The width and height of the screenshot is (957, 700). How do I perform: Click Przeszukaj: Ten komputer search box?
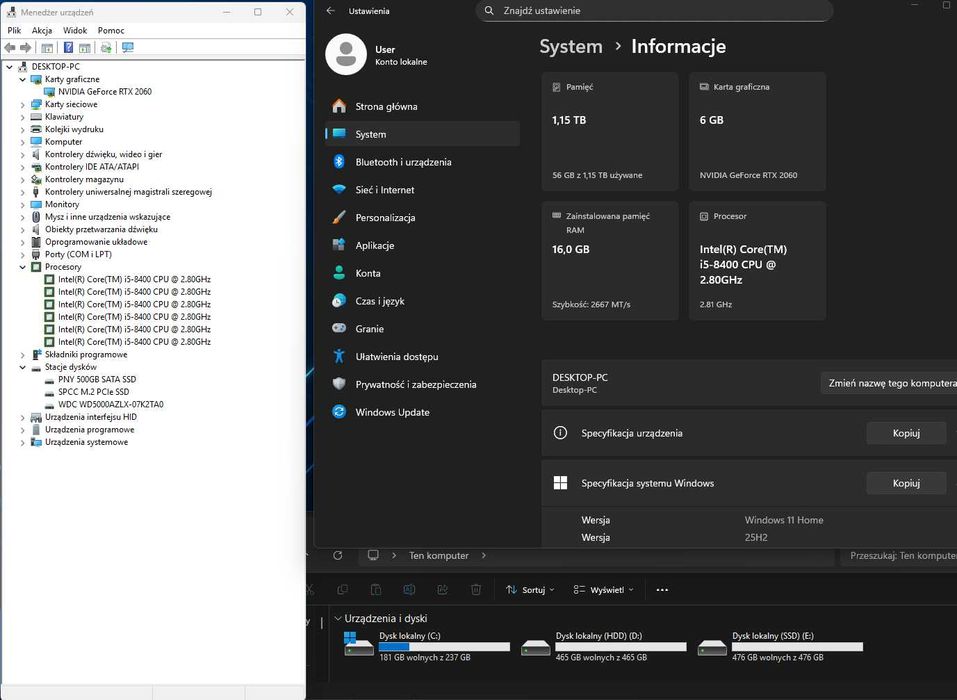898,555
